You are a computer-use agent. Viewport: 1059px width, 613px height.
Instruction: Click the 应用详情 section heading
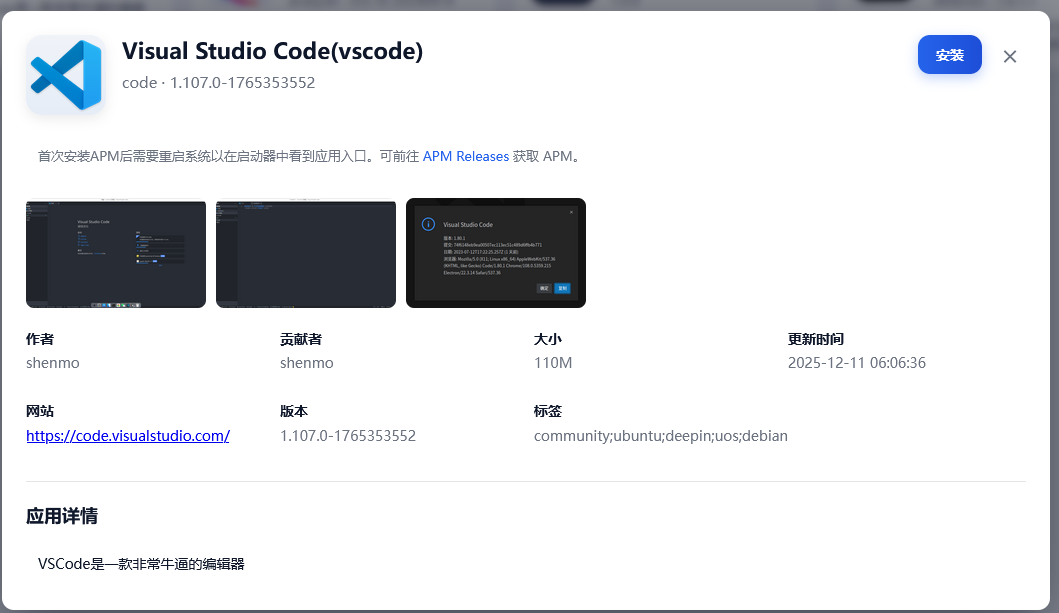62,516
